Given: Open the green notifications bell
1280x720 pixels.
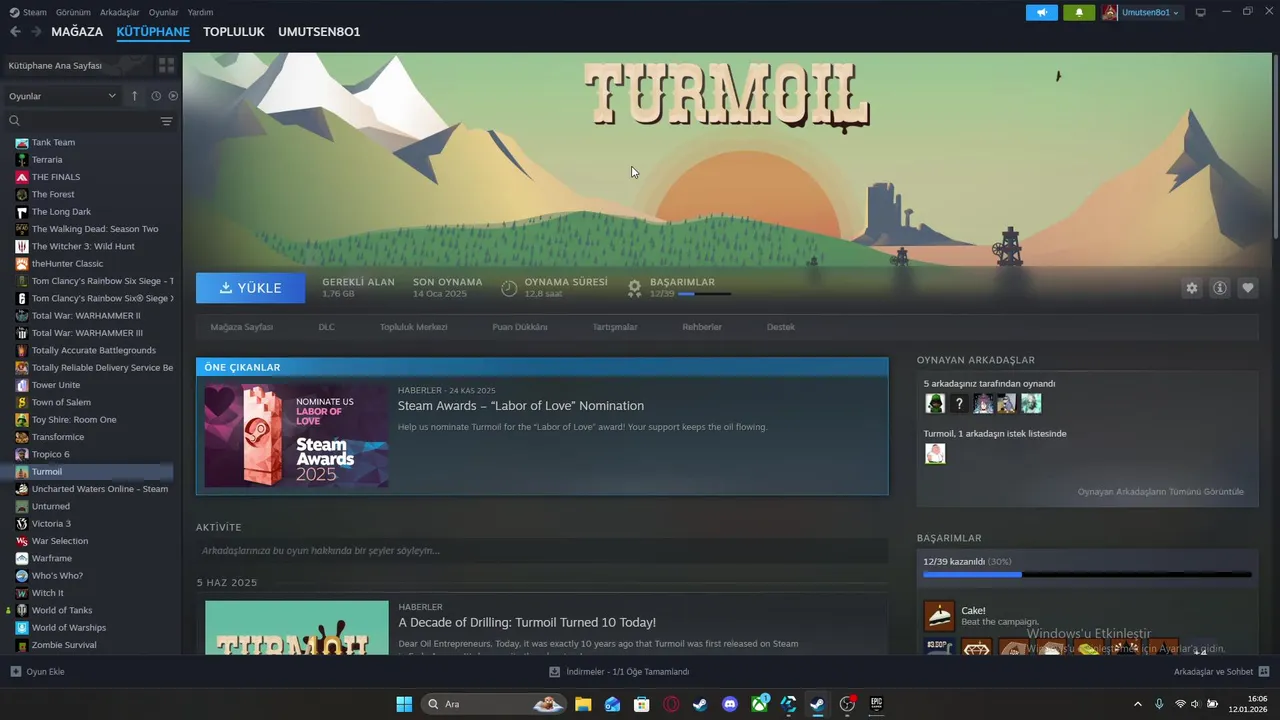Looking at the screenshot, I should pos(1079,13).
